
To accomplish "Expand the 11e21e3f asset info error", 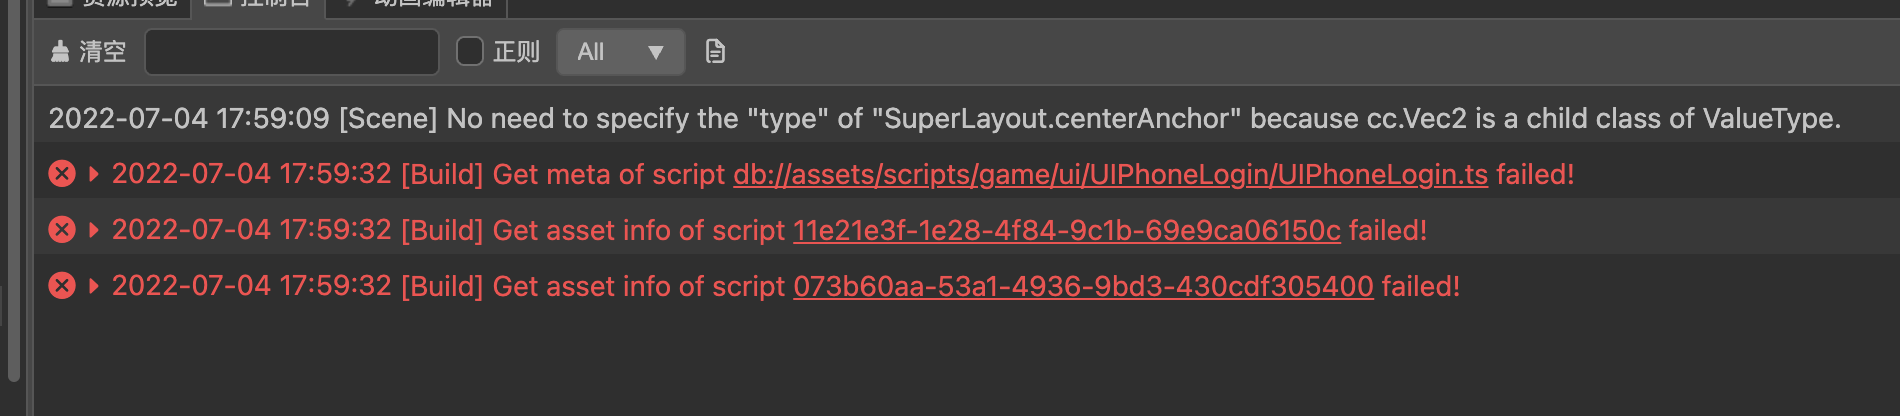I will point(94,230).
